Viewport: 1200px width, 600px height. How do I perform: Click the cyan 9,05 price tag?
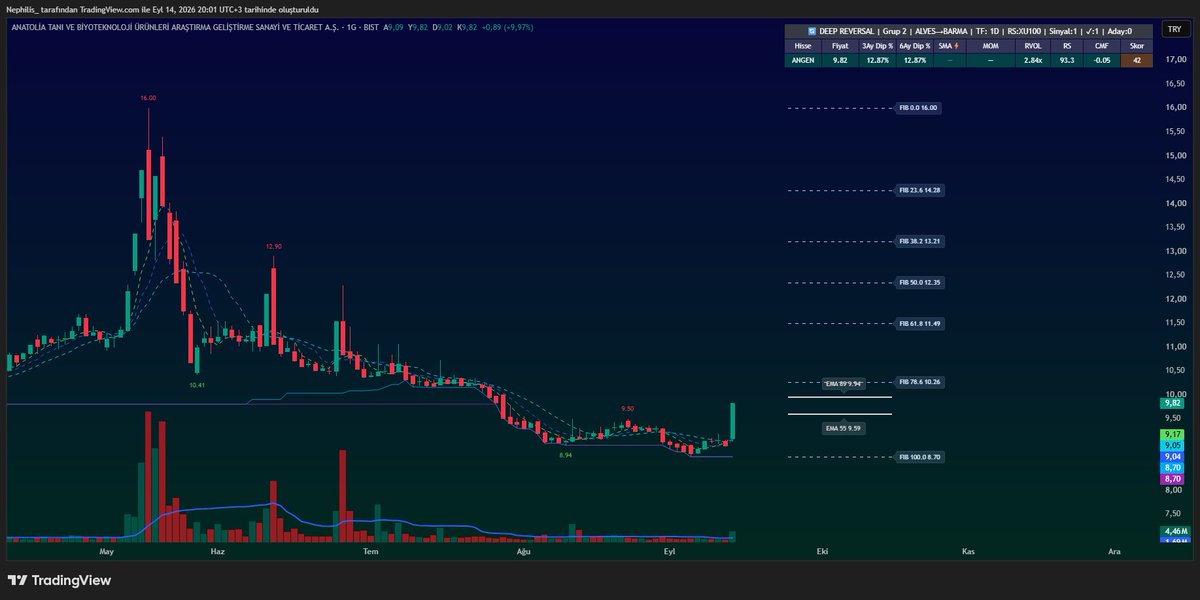tap(1172, 445)
